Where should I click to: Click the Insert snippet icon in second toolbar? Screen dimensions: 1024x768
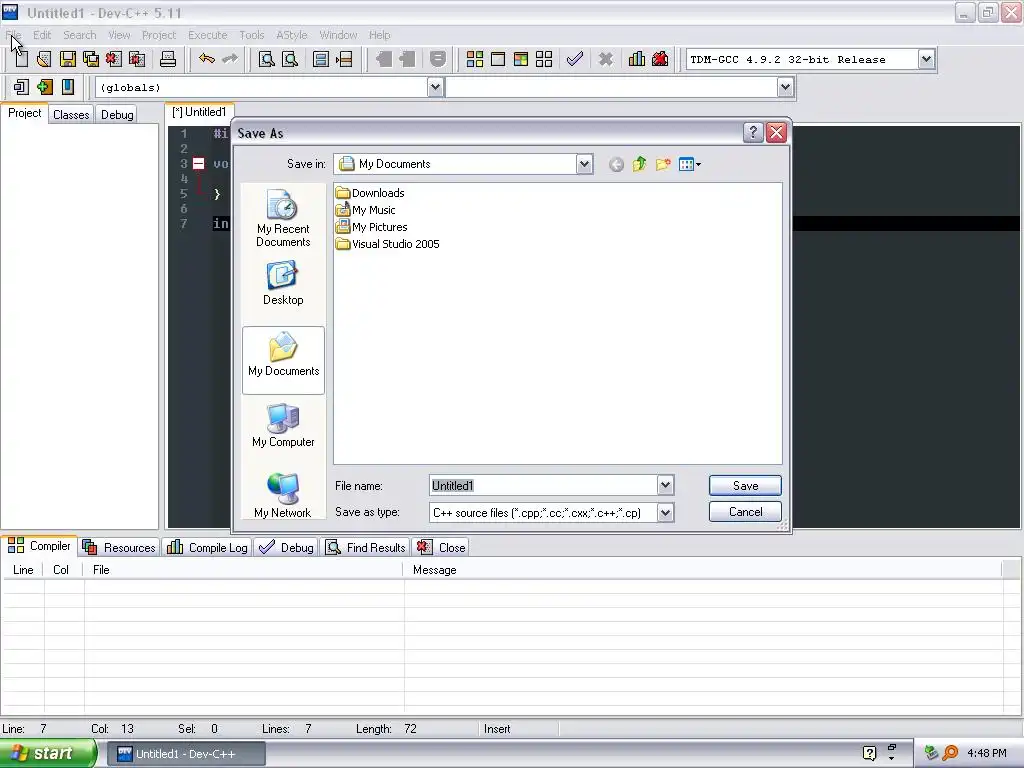coord(21,87)
